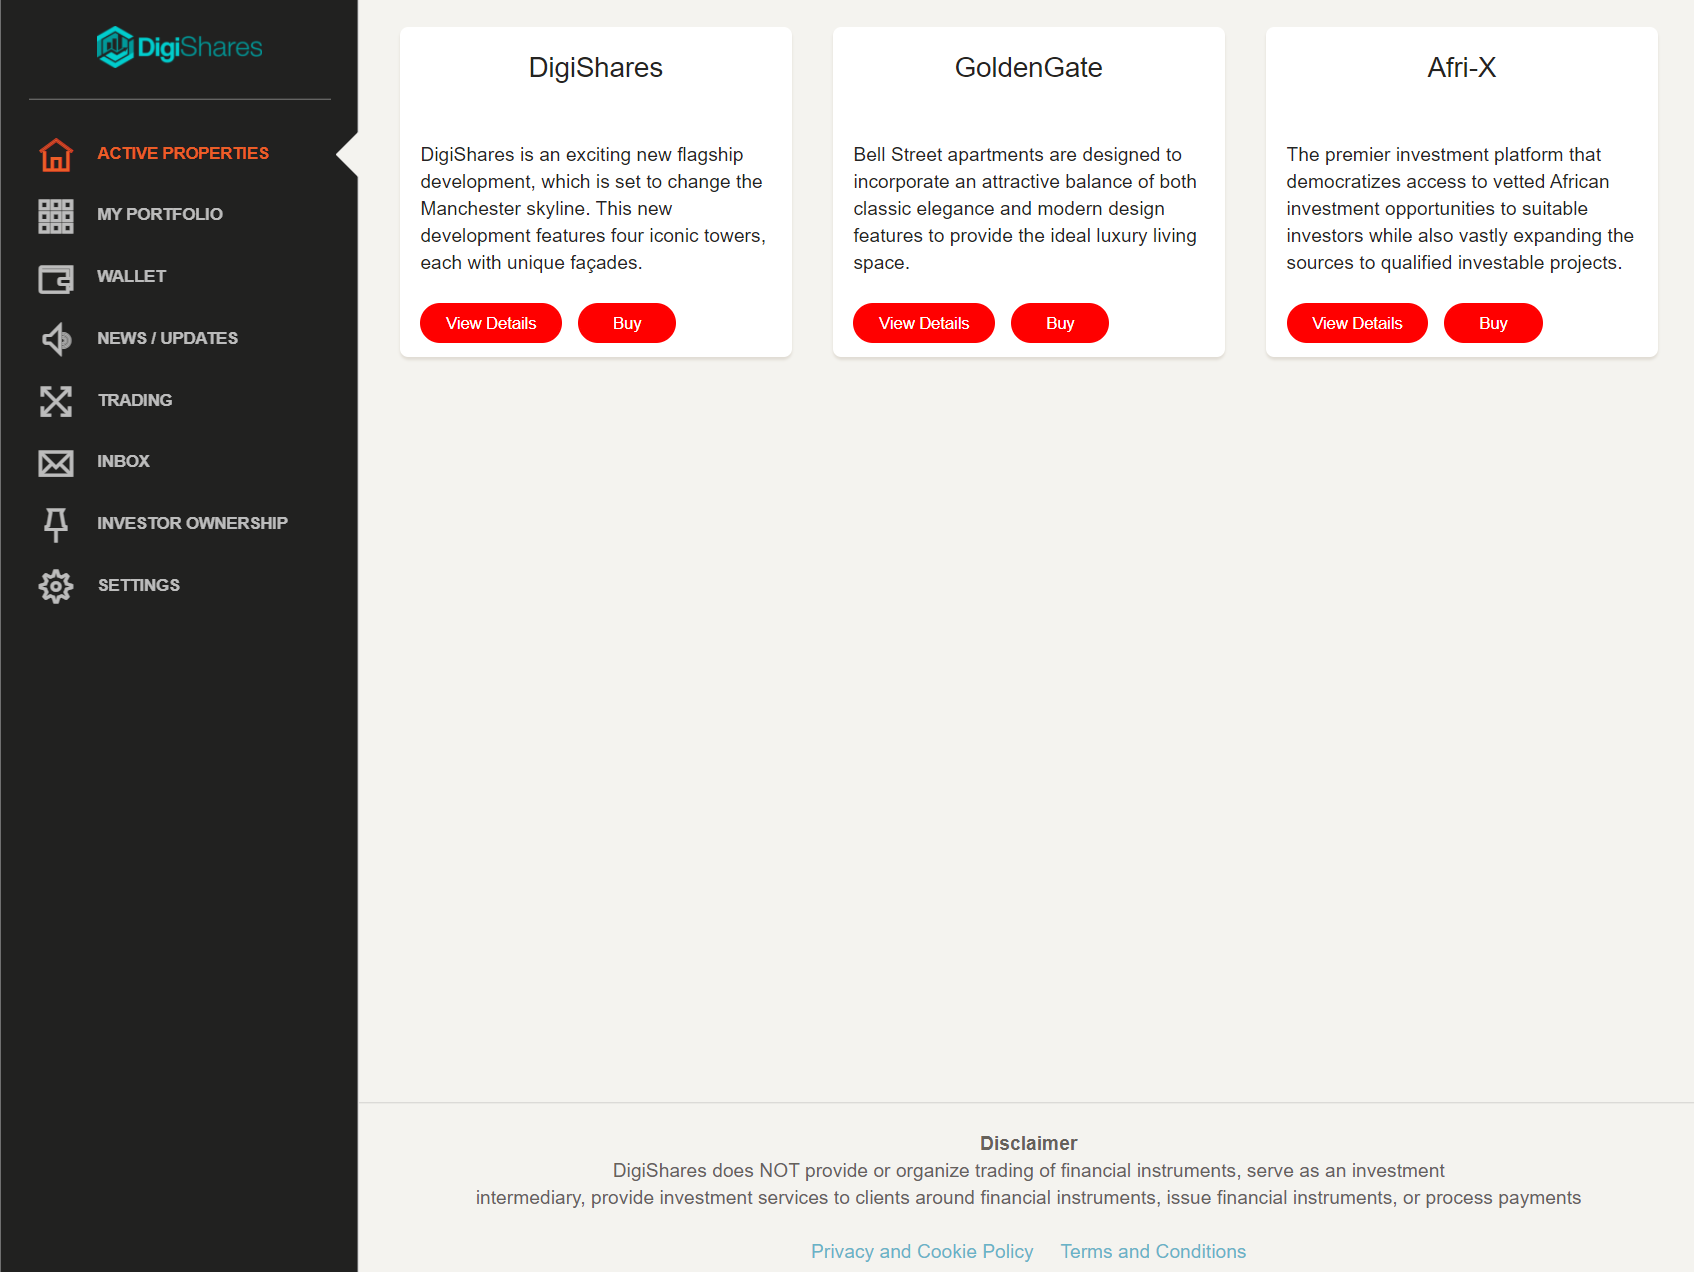1694x1272 pixels.
Task: Click the Manchester skyline description text
Action: tap(593, 208)
